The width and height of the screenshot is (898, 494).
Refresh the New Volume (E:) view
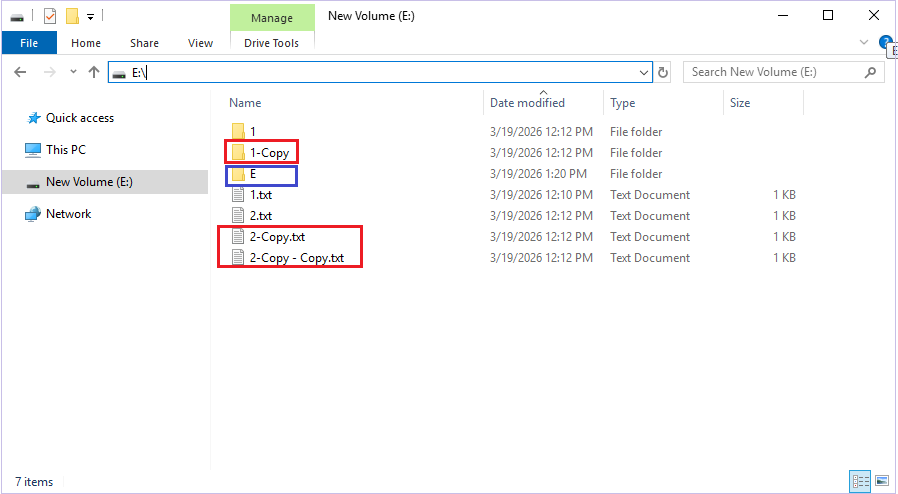click(x=663, y=73)
